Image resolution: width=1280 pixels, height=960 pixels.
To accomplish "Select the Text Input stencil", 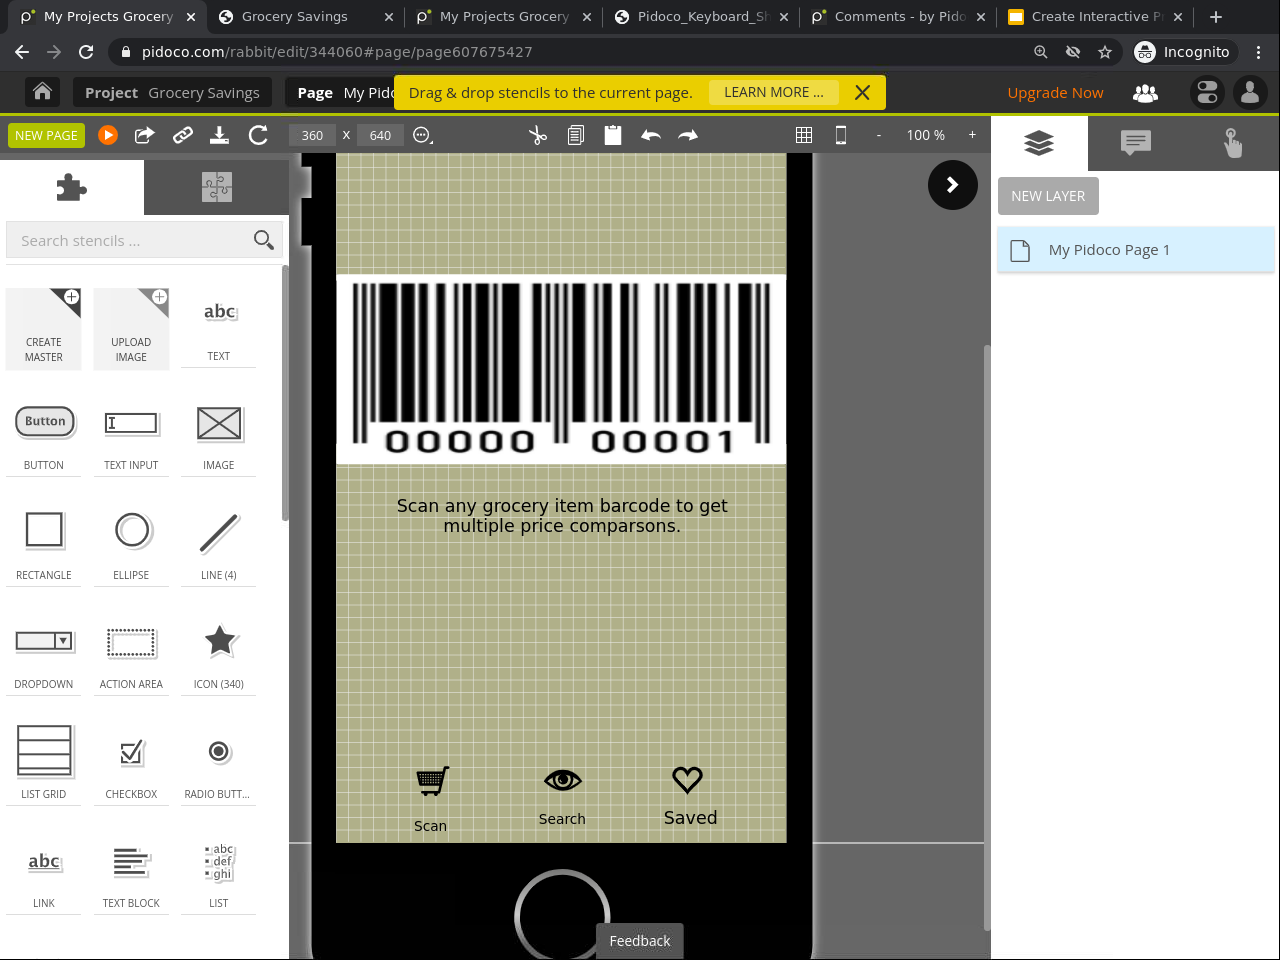I will pyautogui.click(x=131, y=438).
